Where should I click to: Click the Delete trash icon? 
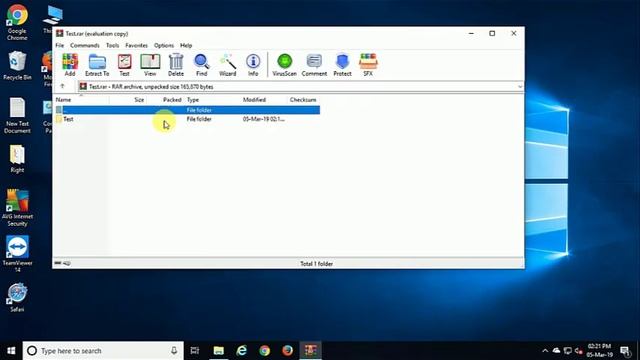176,65
